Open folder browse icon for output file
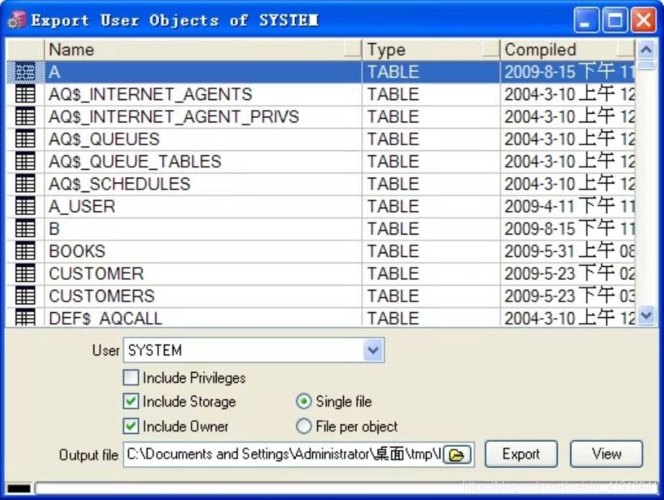Viewport: 664px width, 500px height. [x=457, y=454]
